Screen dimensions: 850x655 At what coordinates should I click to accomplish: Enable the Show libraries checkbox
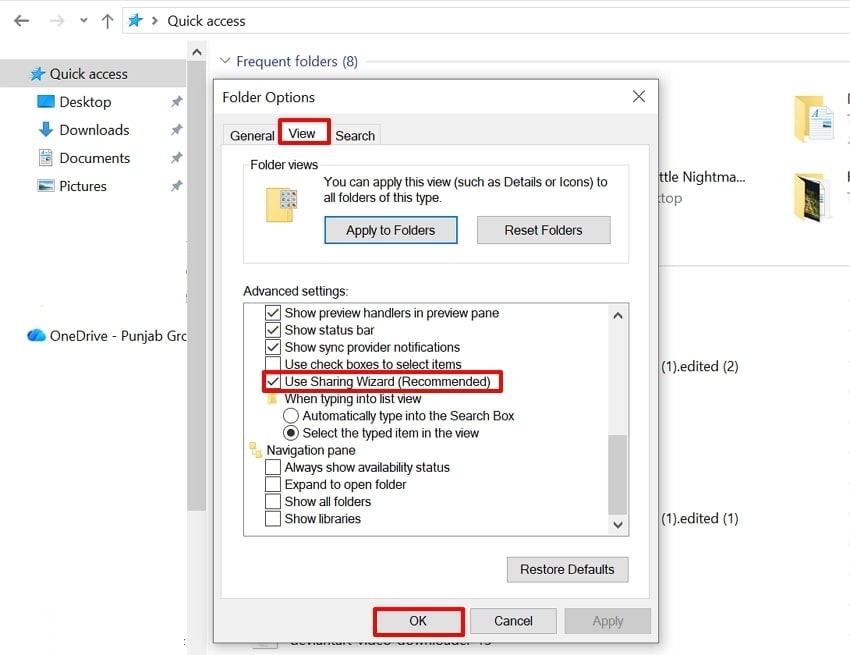pos(275,518)
